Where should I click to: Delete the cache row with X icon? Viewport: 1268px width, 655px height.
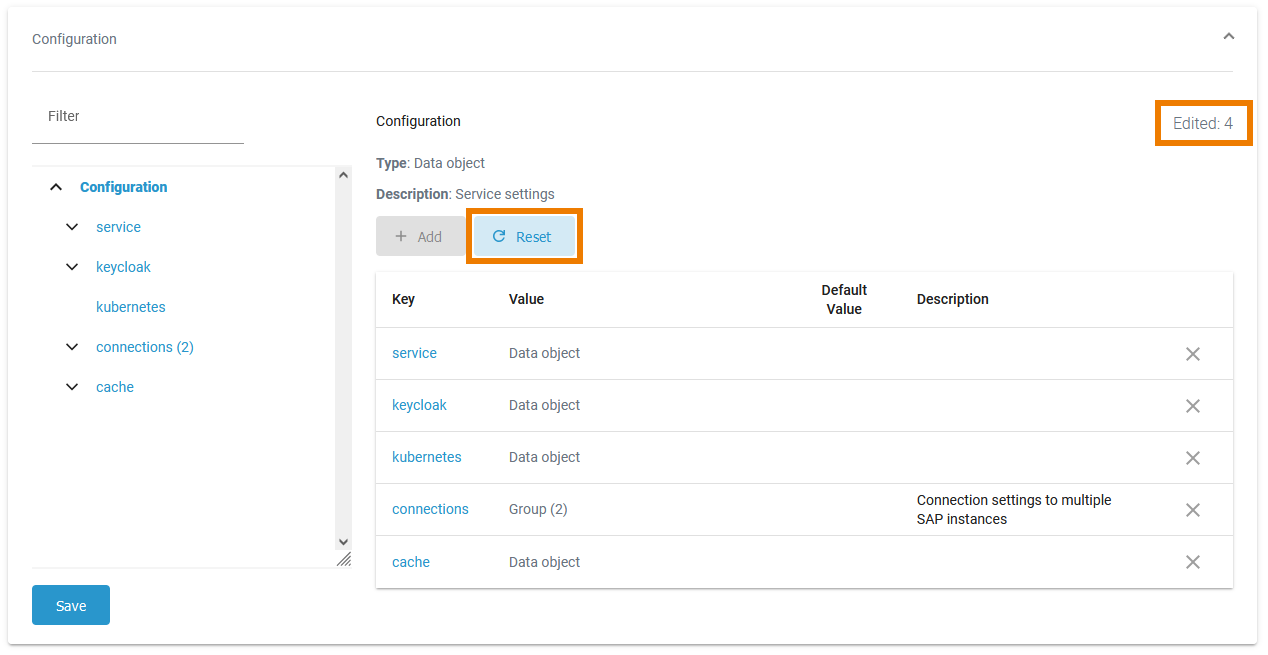point(1192,562)
